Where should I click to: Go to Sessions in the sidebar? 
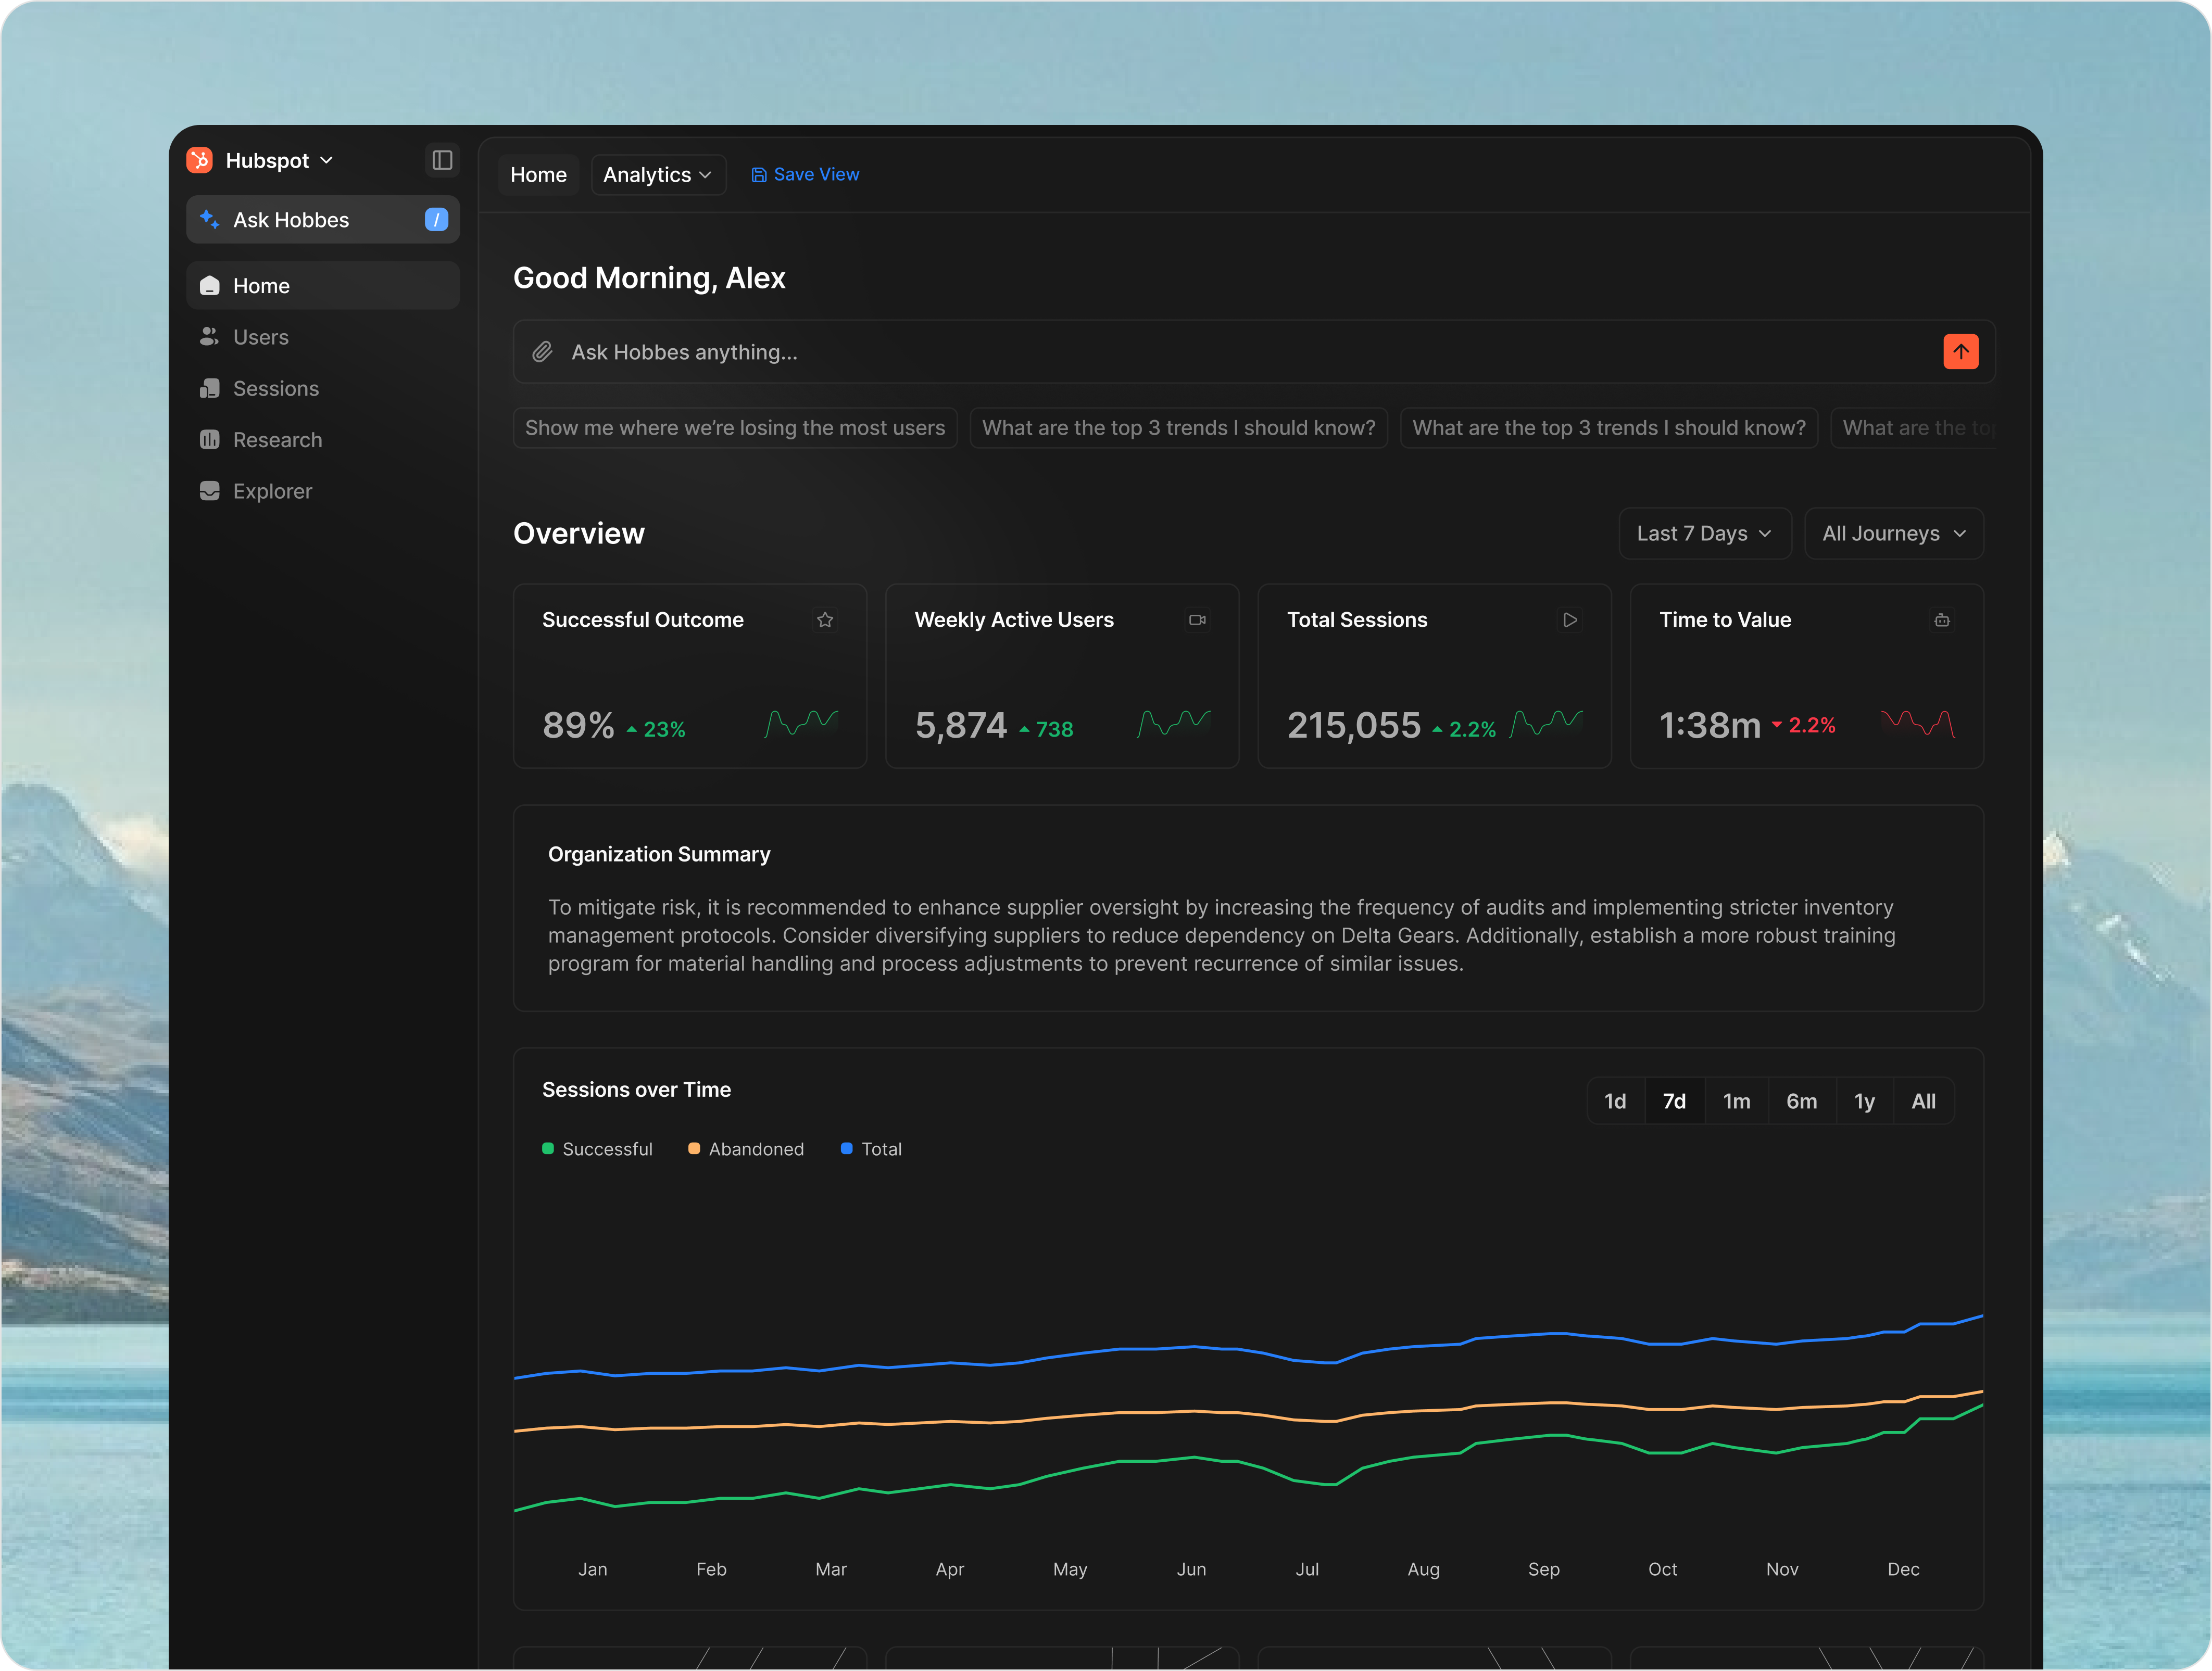click(275, 389)
